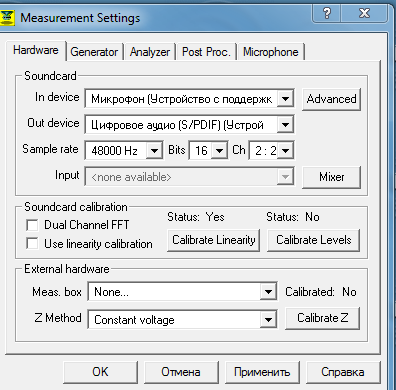Click the 'Soundcard calibration' group label
The height and width of the screenshot is (390, 396).
pos(76,207)
